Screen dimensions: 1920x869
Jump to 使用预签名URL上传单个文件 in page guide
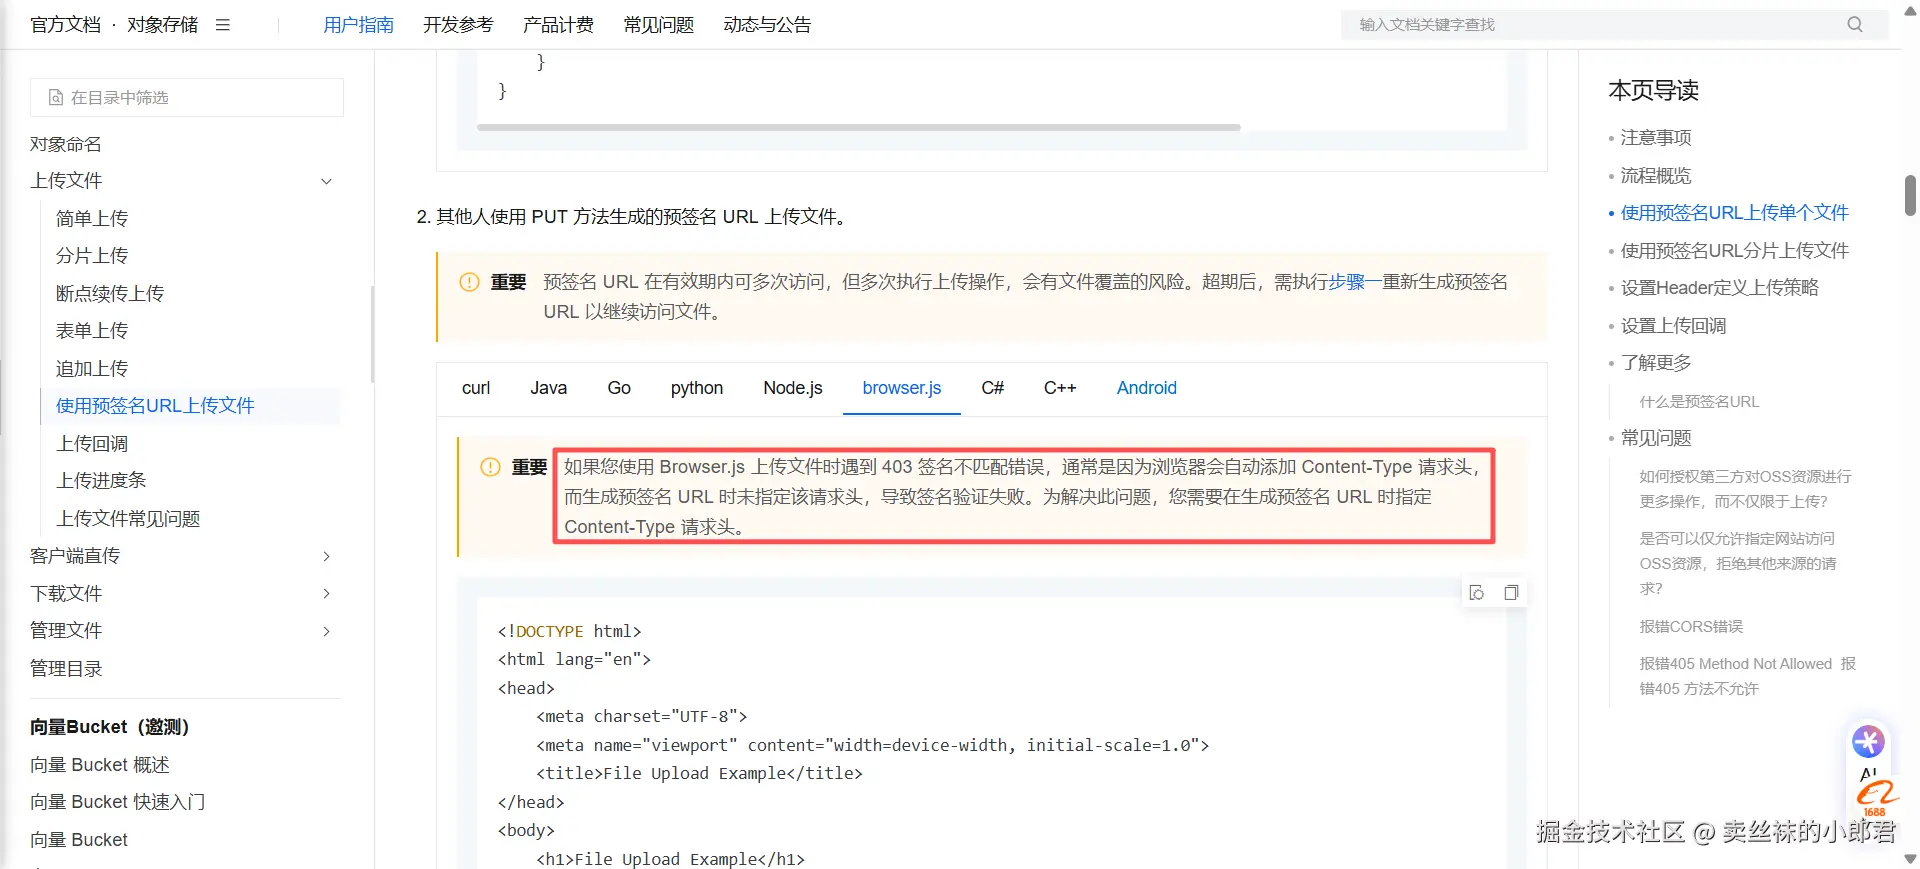point(1734,213)
